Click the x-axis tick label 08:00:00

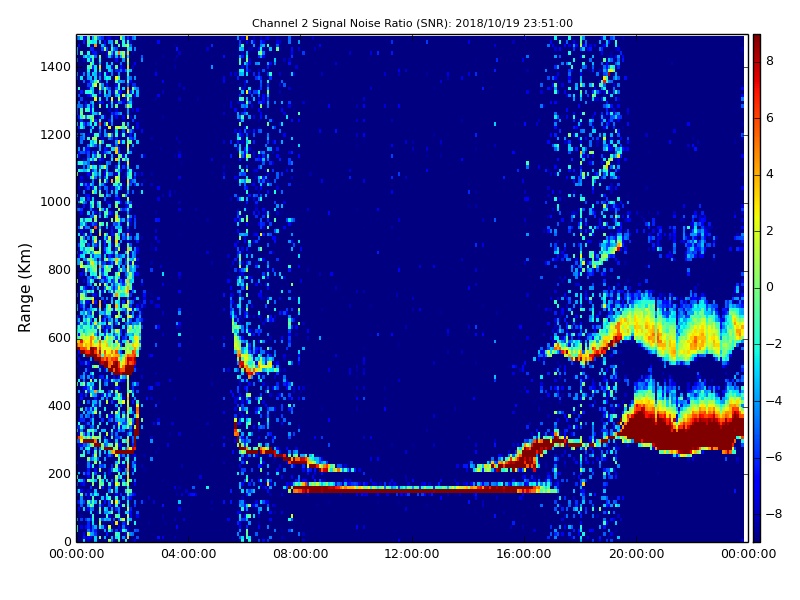pos(301,554)
